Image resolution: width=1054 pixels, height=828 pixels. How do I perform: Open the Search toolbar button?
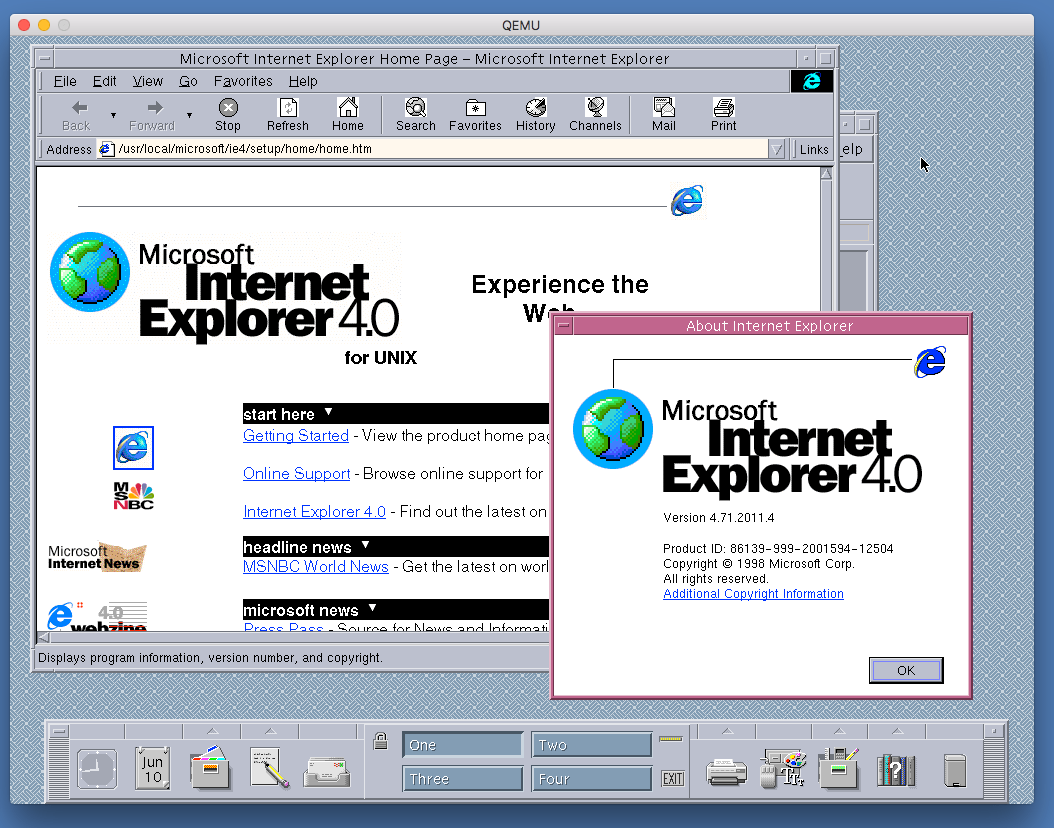click(415, 115)
